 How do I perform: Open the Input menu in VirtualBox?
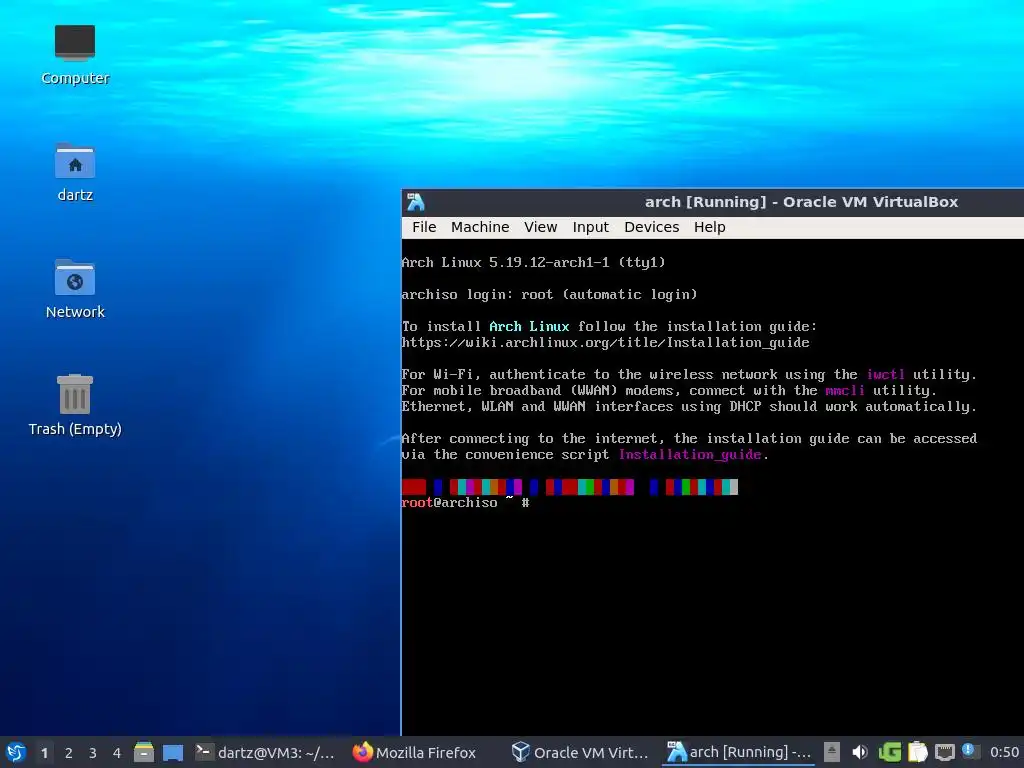[590, 227]
